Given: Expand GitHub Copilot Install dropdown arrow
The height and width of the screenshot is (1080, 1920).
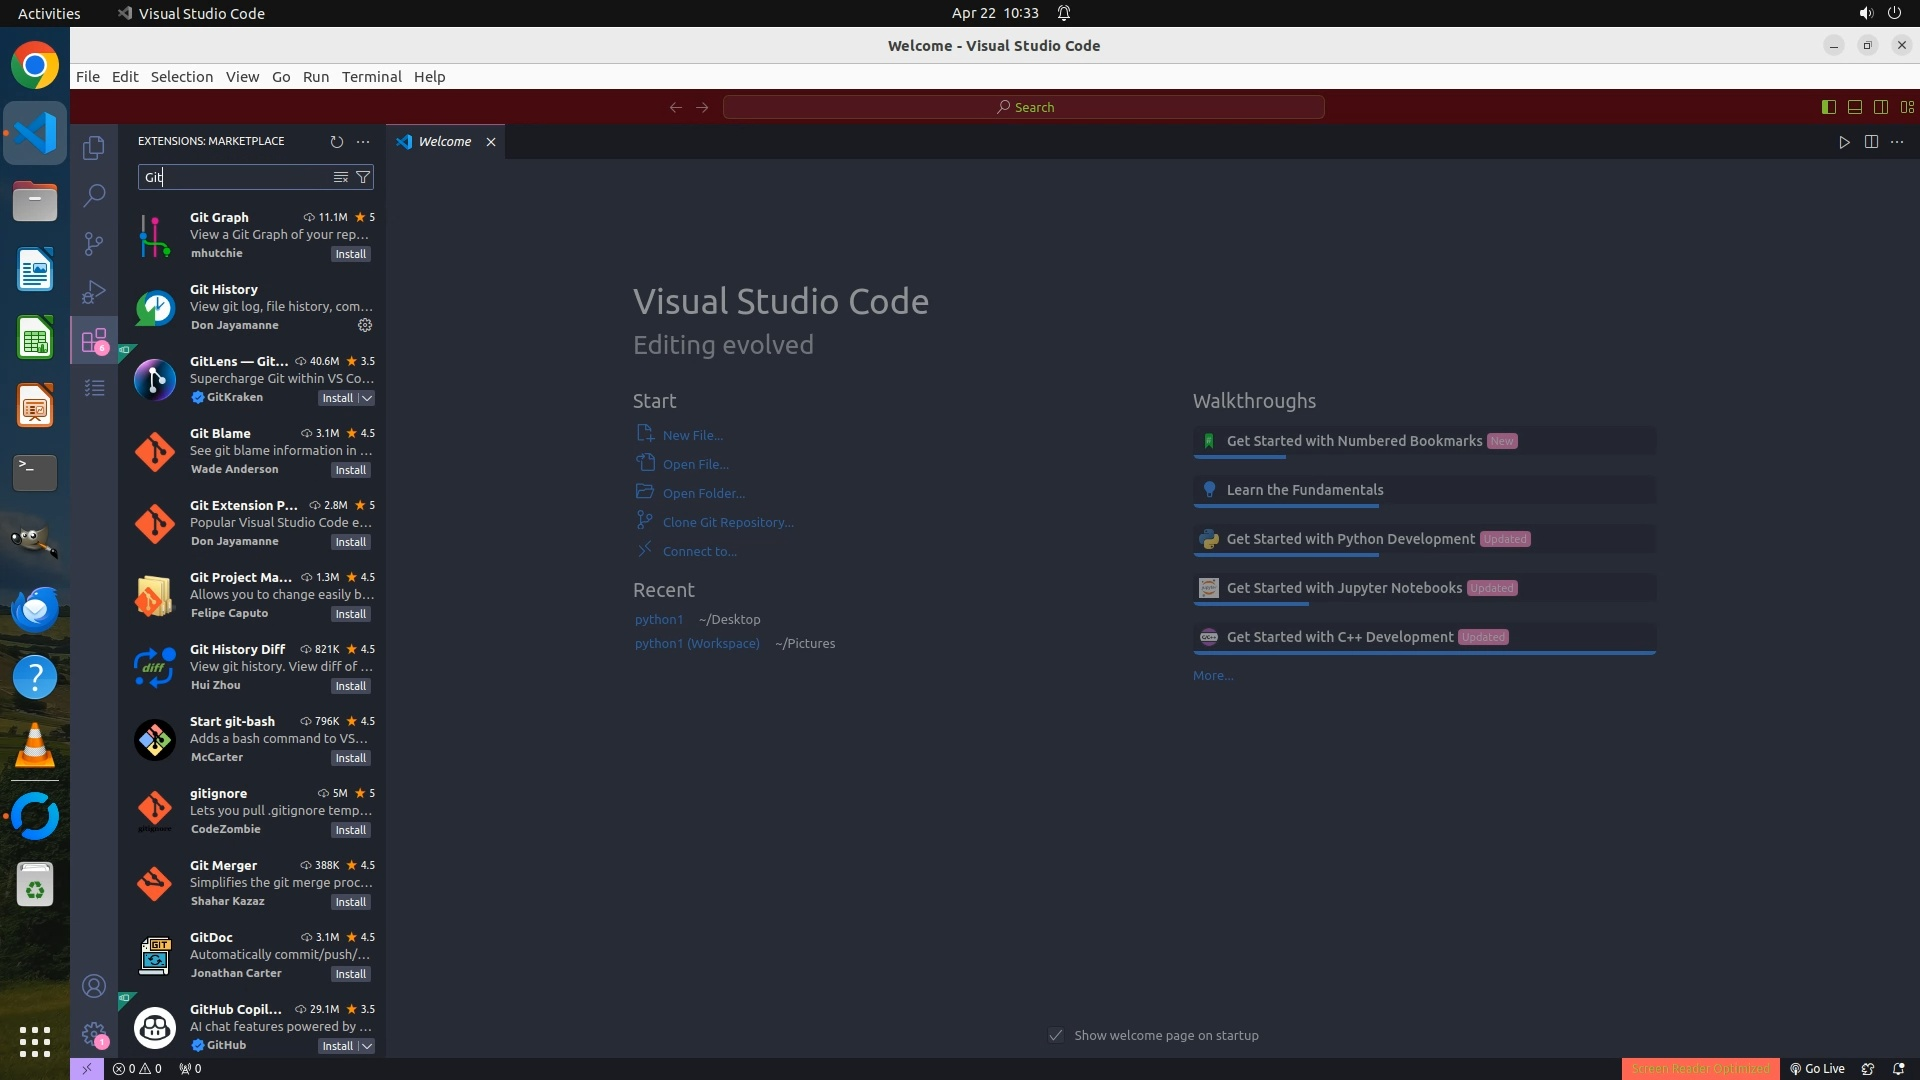Looking at the screenshot, I should (367, 1046).
